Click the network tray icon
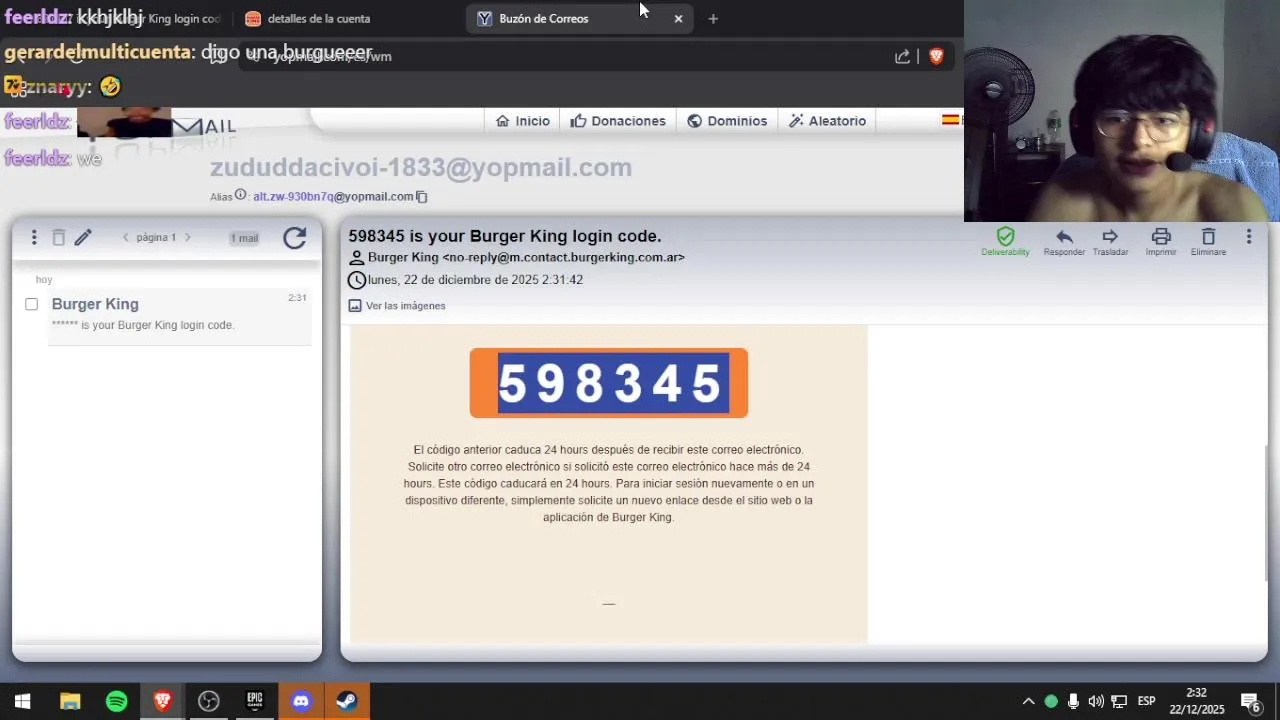The width and height of the screenshot is (1280, 720). click(1119, 701)
